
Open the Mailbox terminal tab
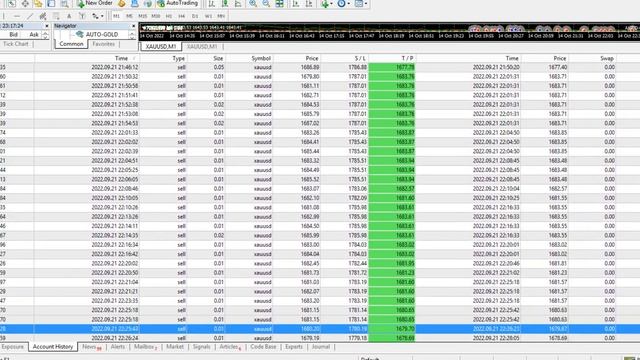point(145,347)
